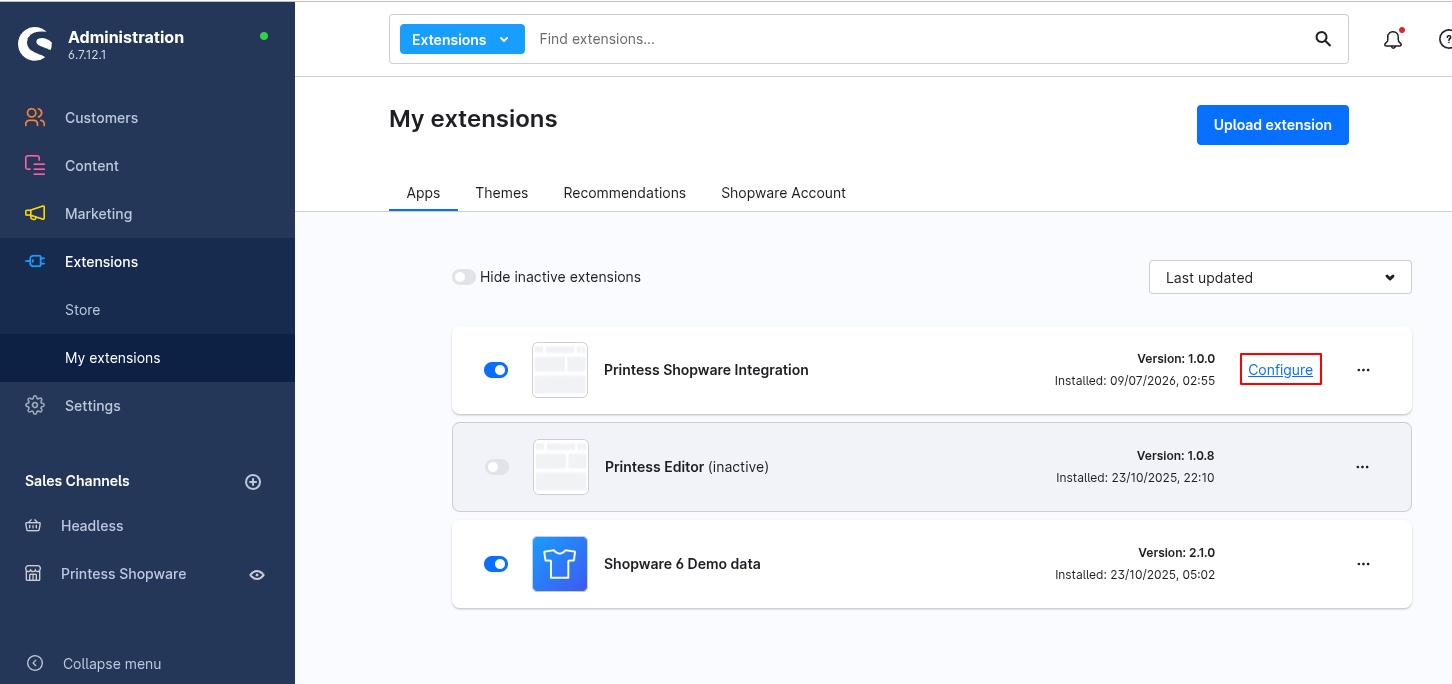This screenshot has width=1452, height=684.
Task: Open the notifications bell
Action: click(x=1393, y=40)
